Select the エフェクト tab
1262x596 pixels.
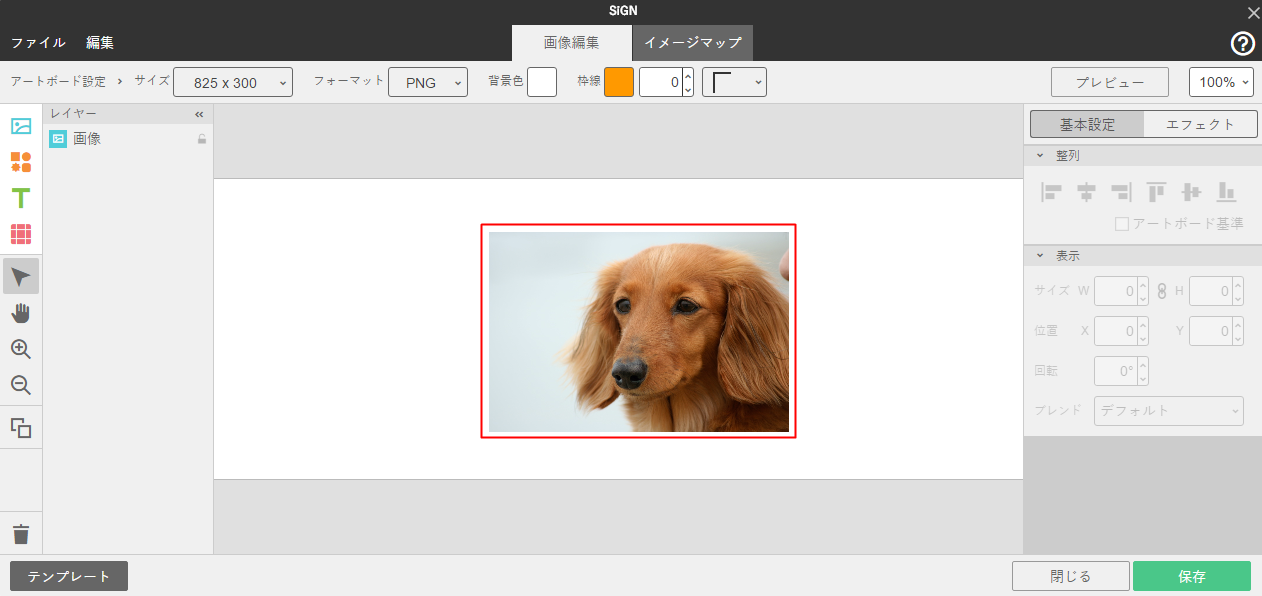click(1200, 124)
